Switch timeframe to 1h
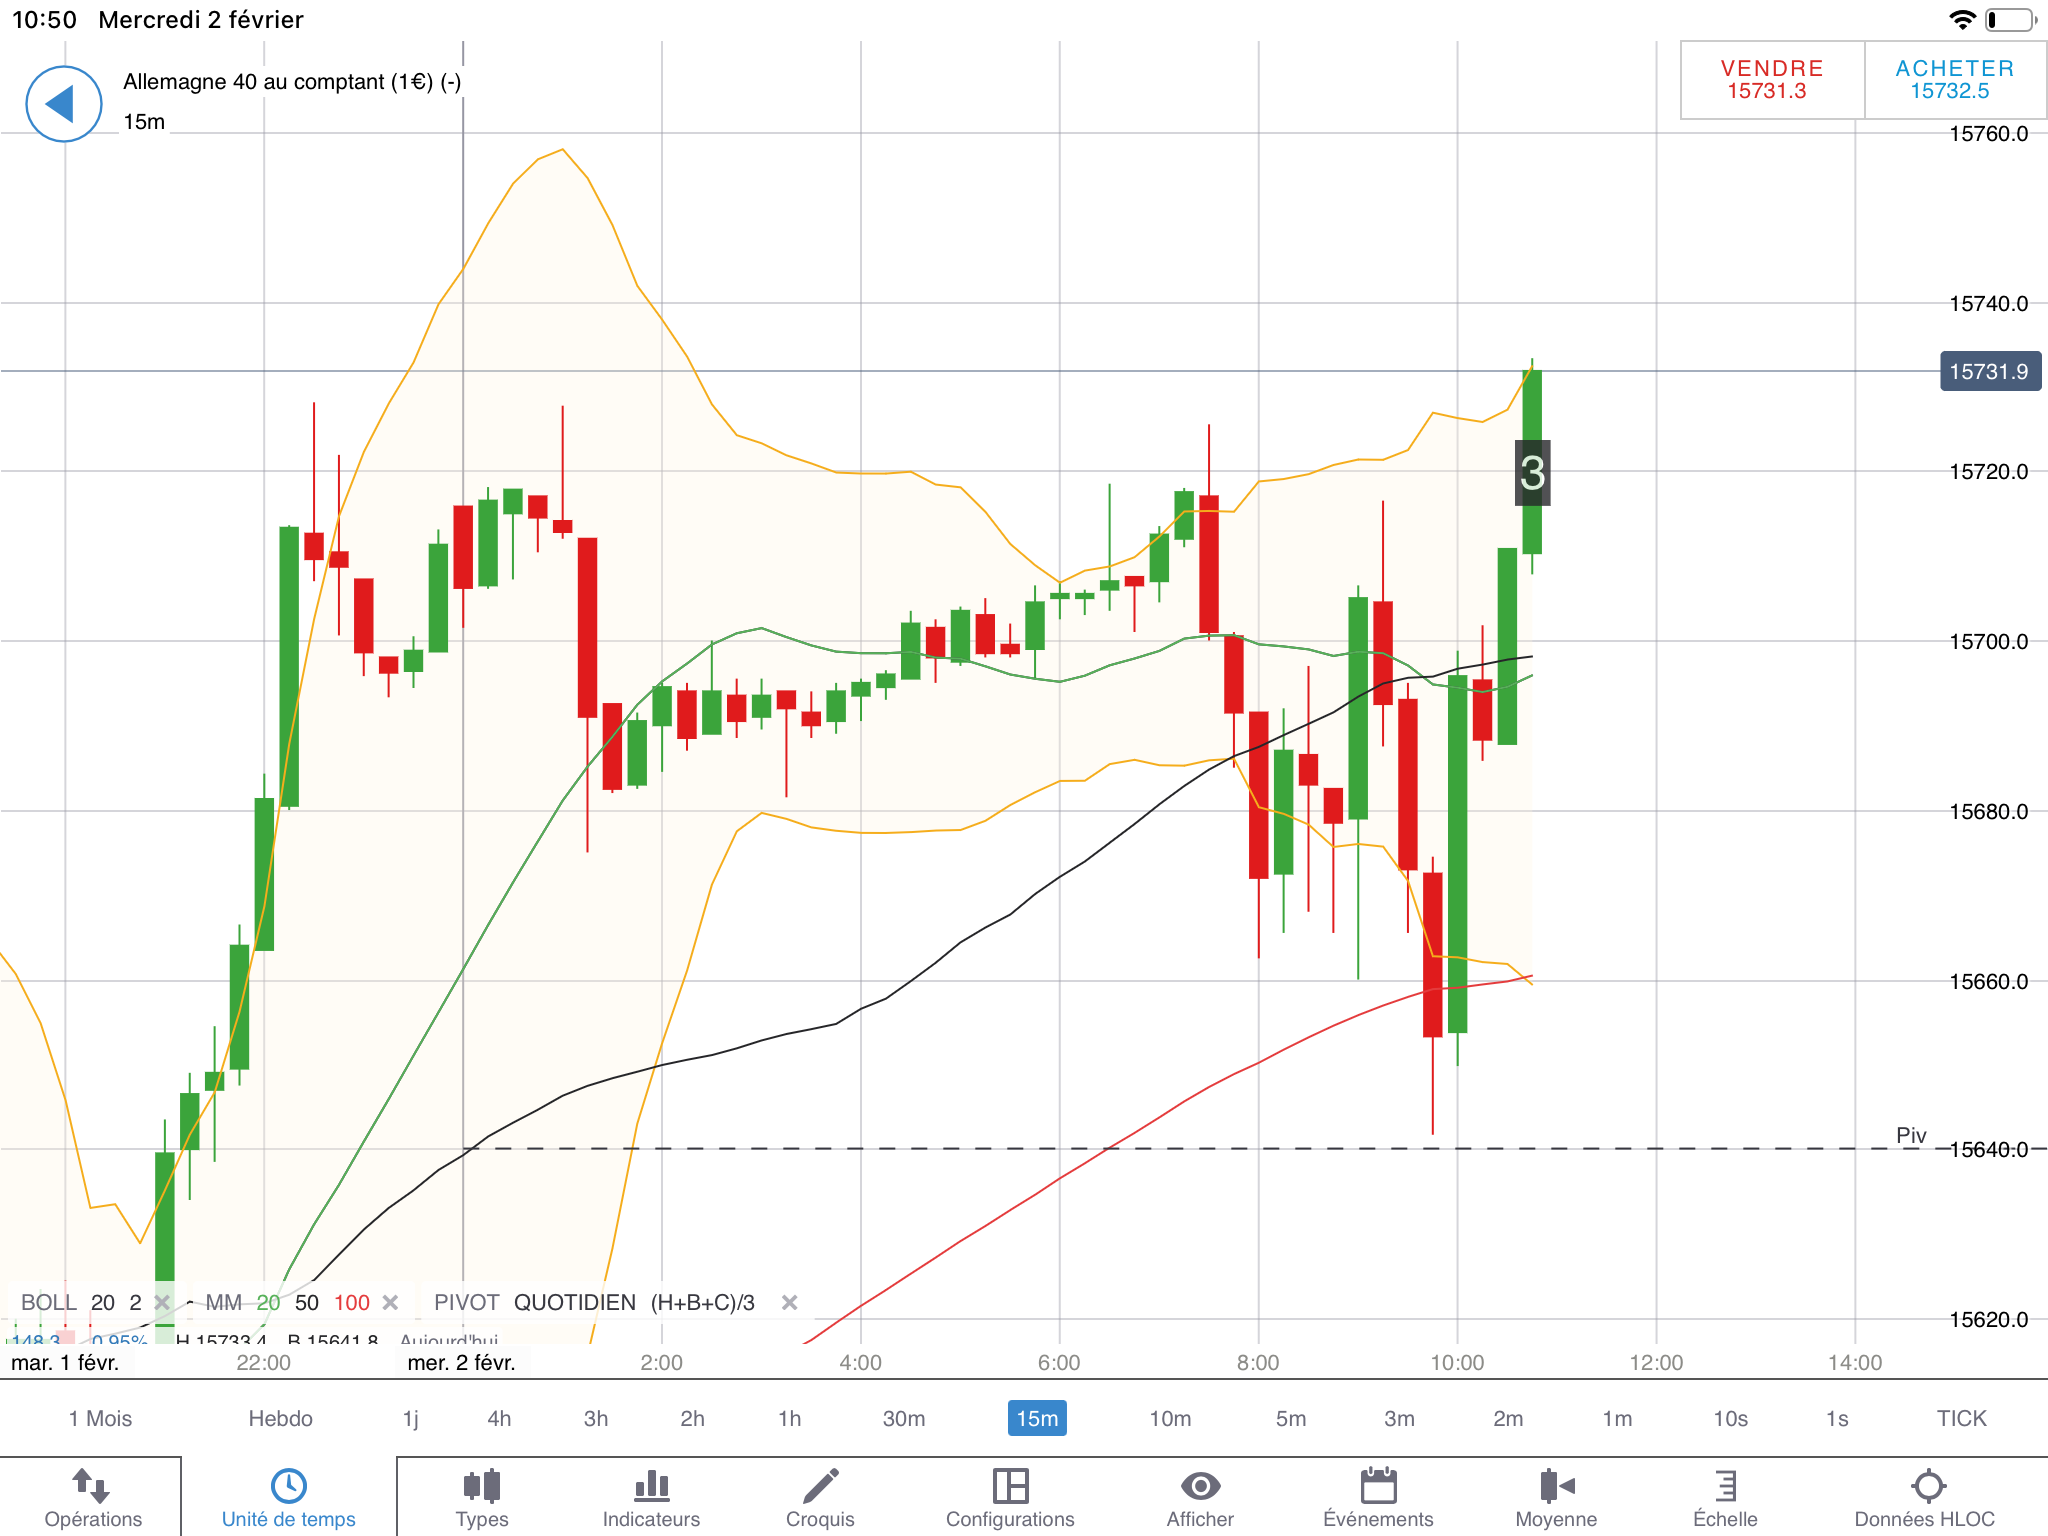This screenshot has height=1536, width=2048. coord(789,1418)
